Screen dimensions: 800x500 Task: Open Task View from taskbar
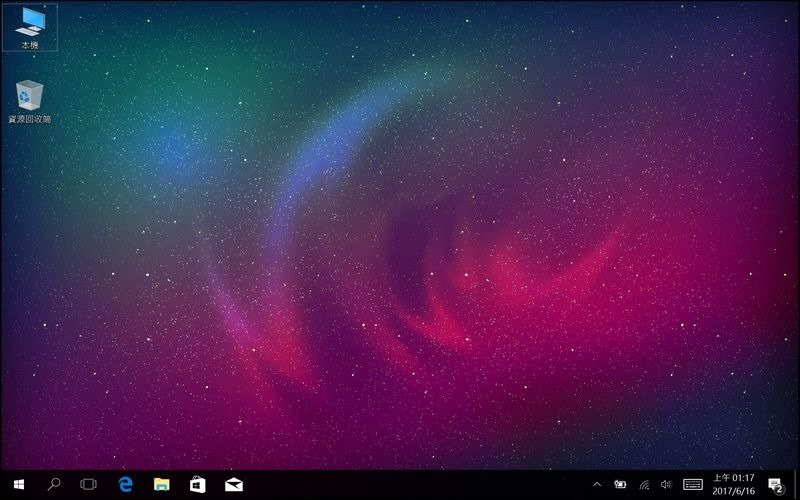88,485
